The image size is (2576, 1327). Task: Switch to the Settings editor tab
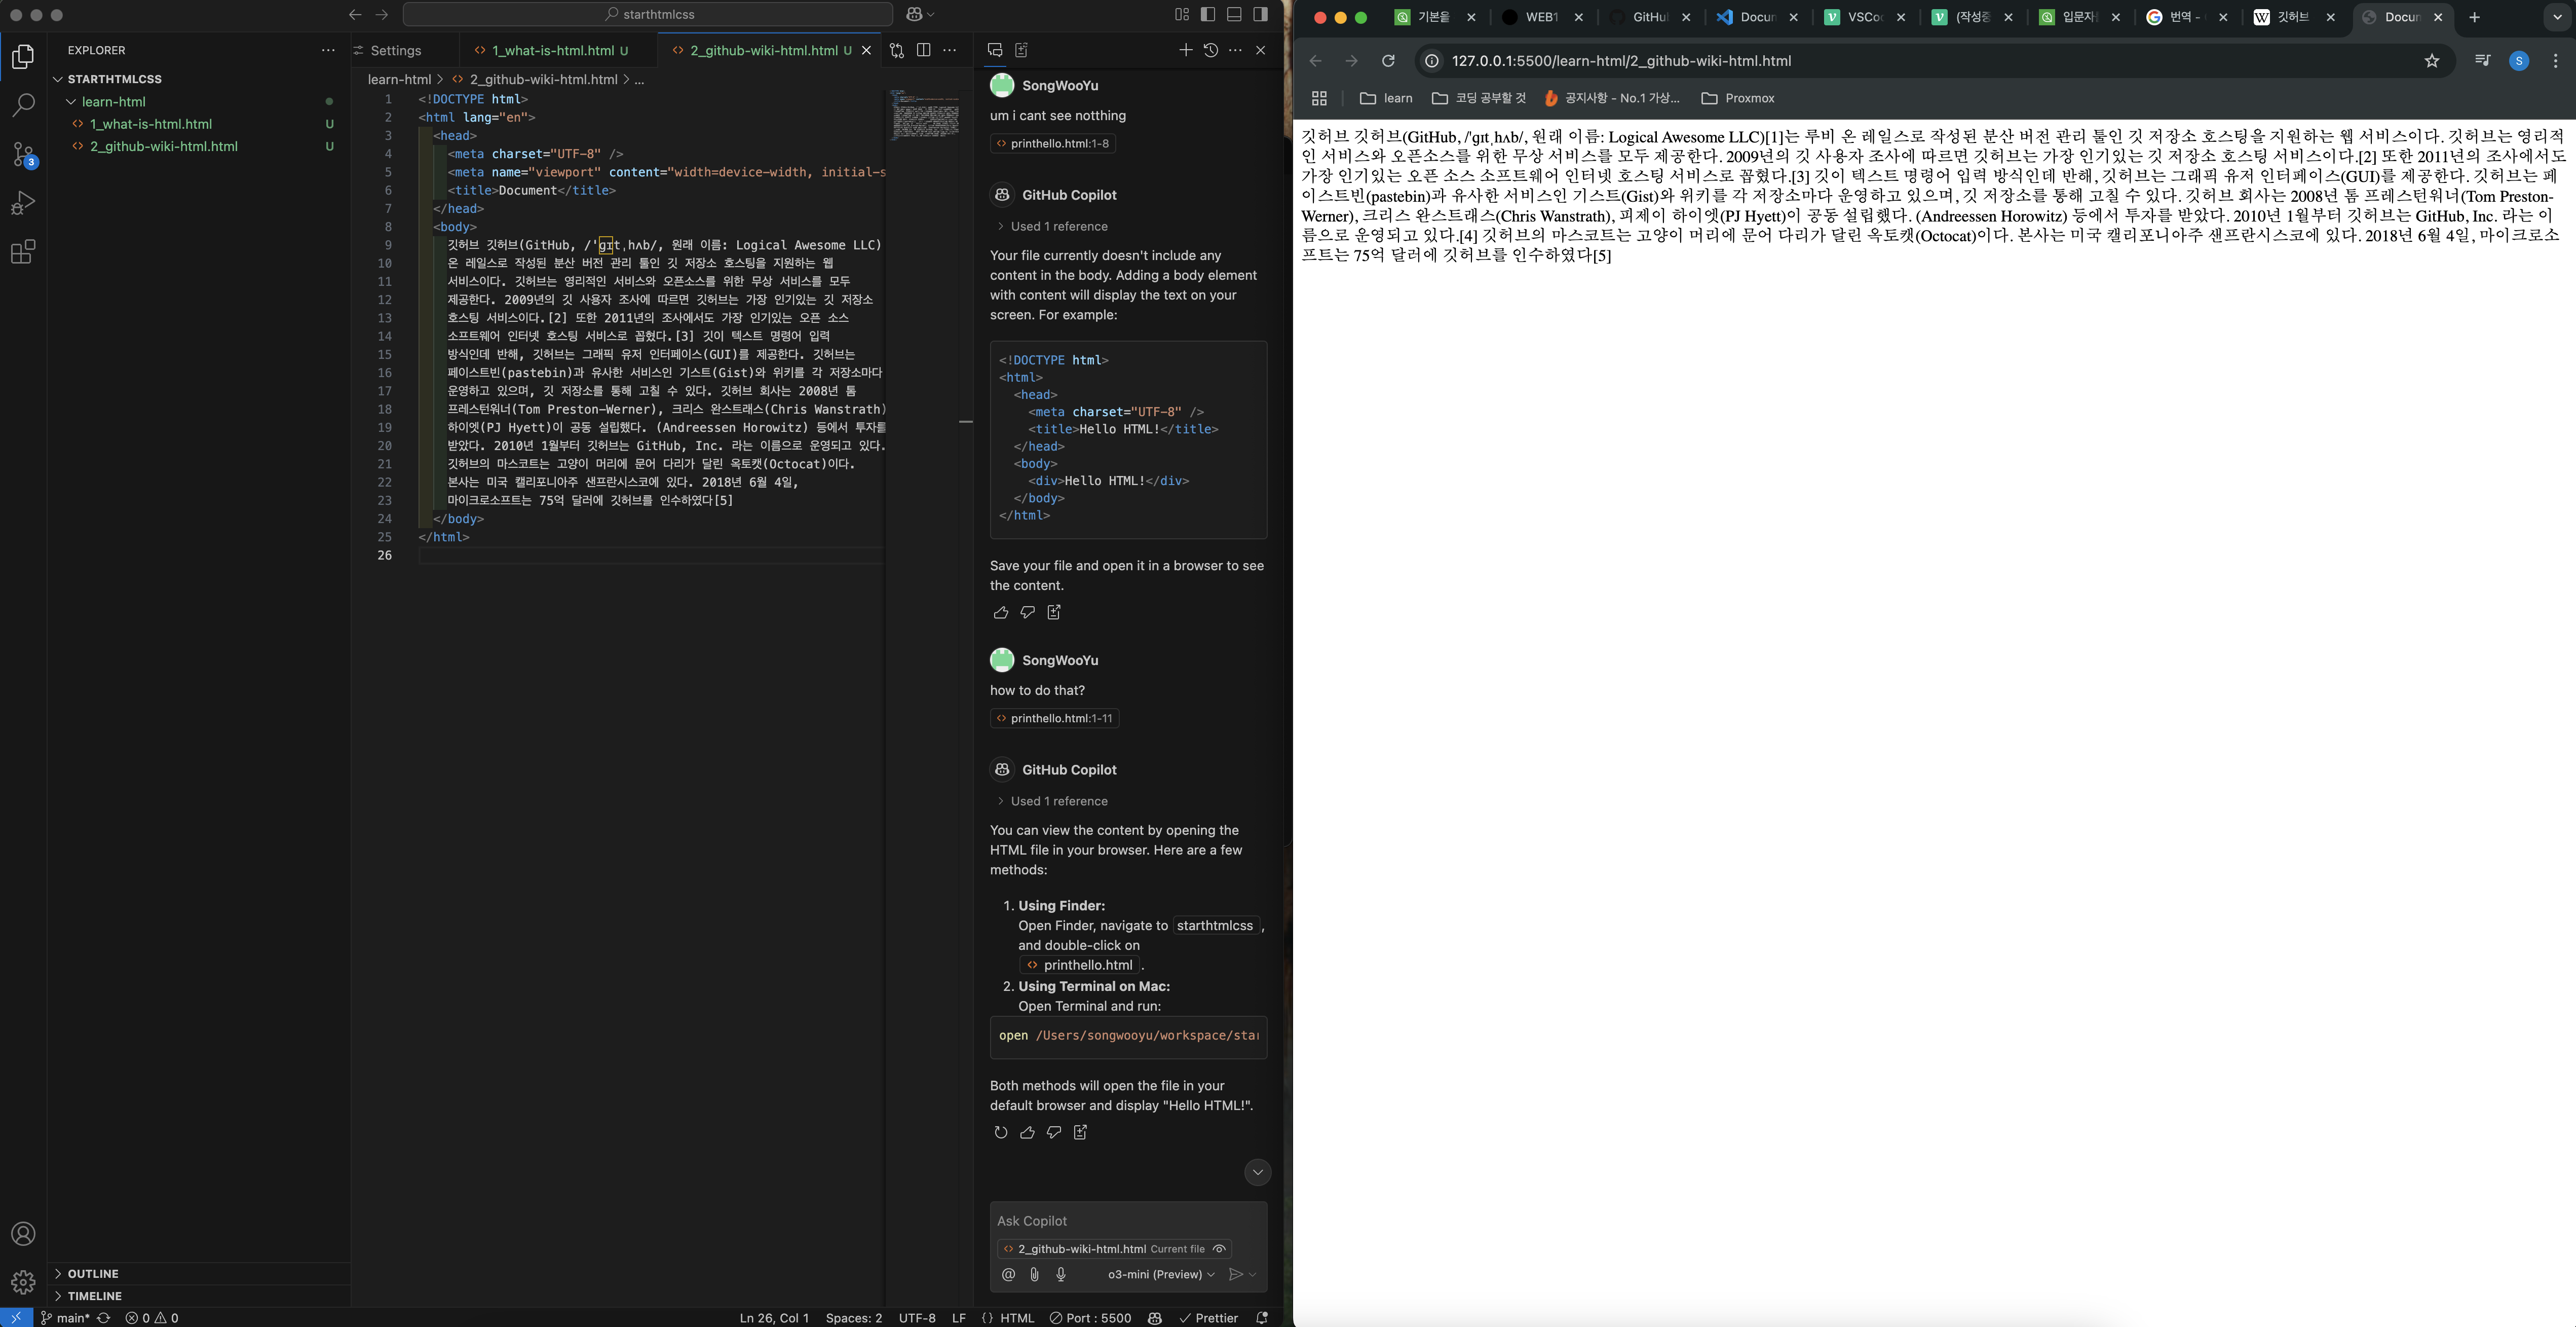[396, 50]
